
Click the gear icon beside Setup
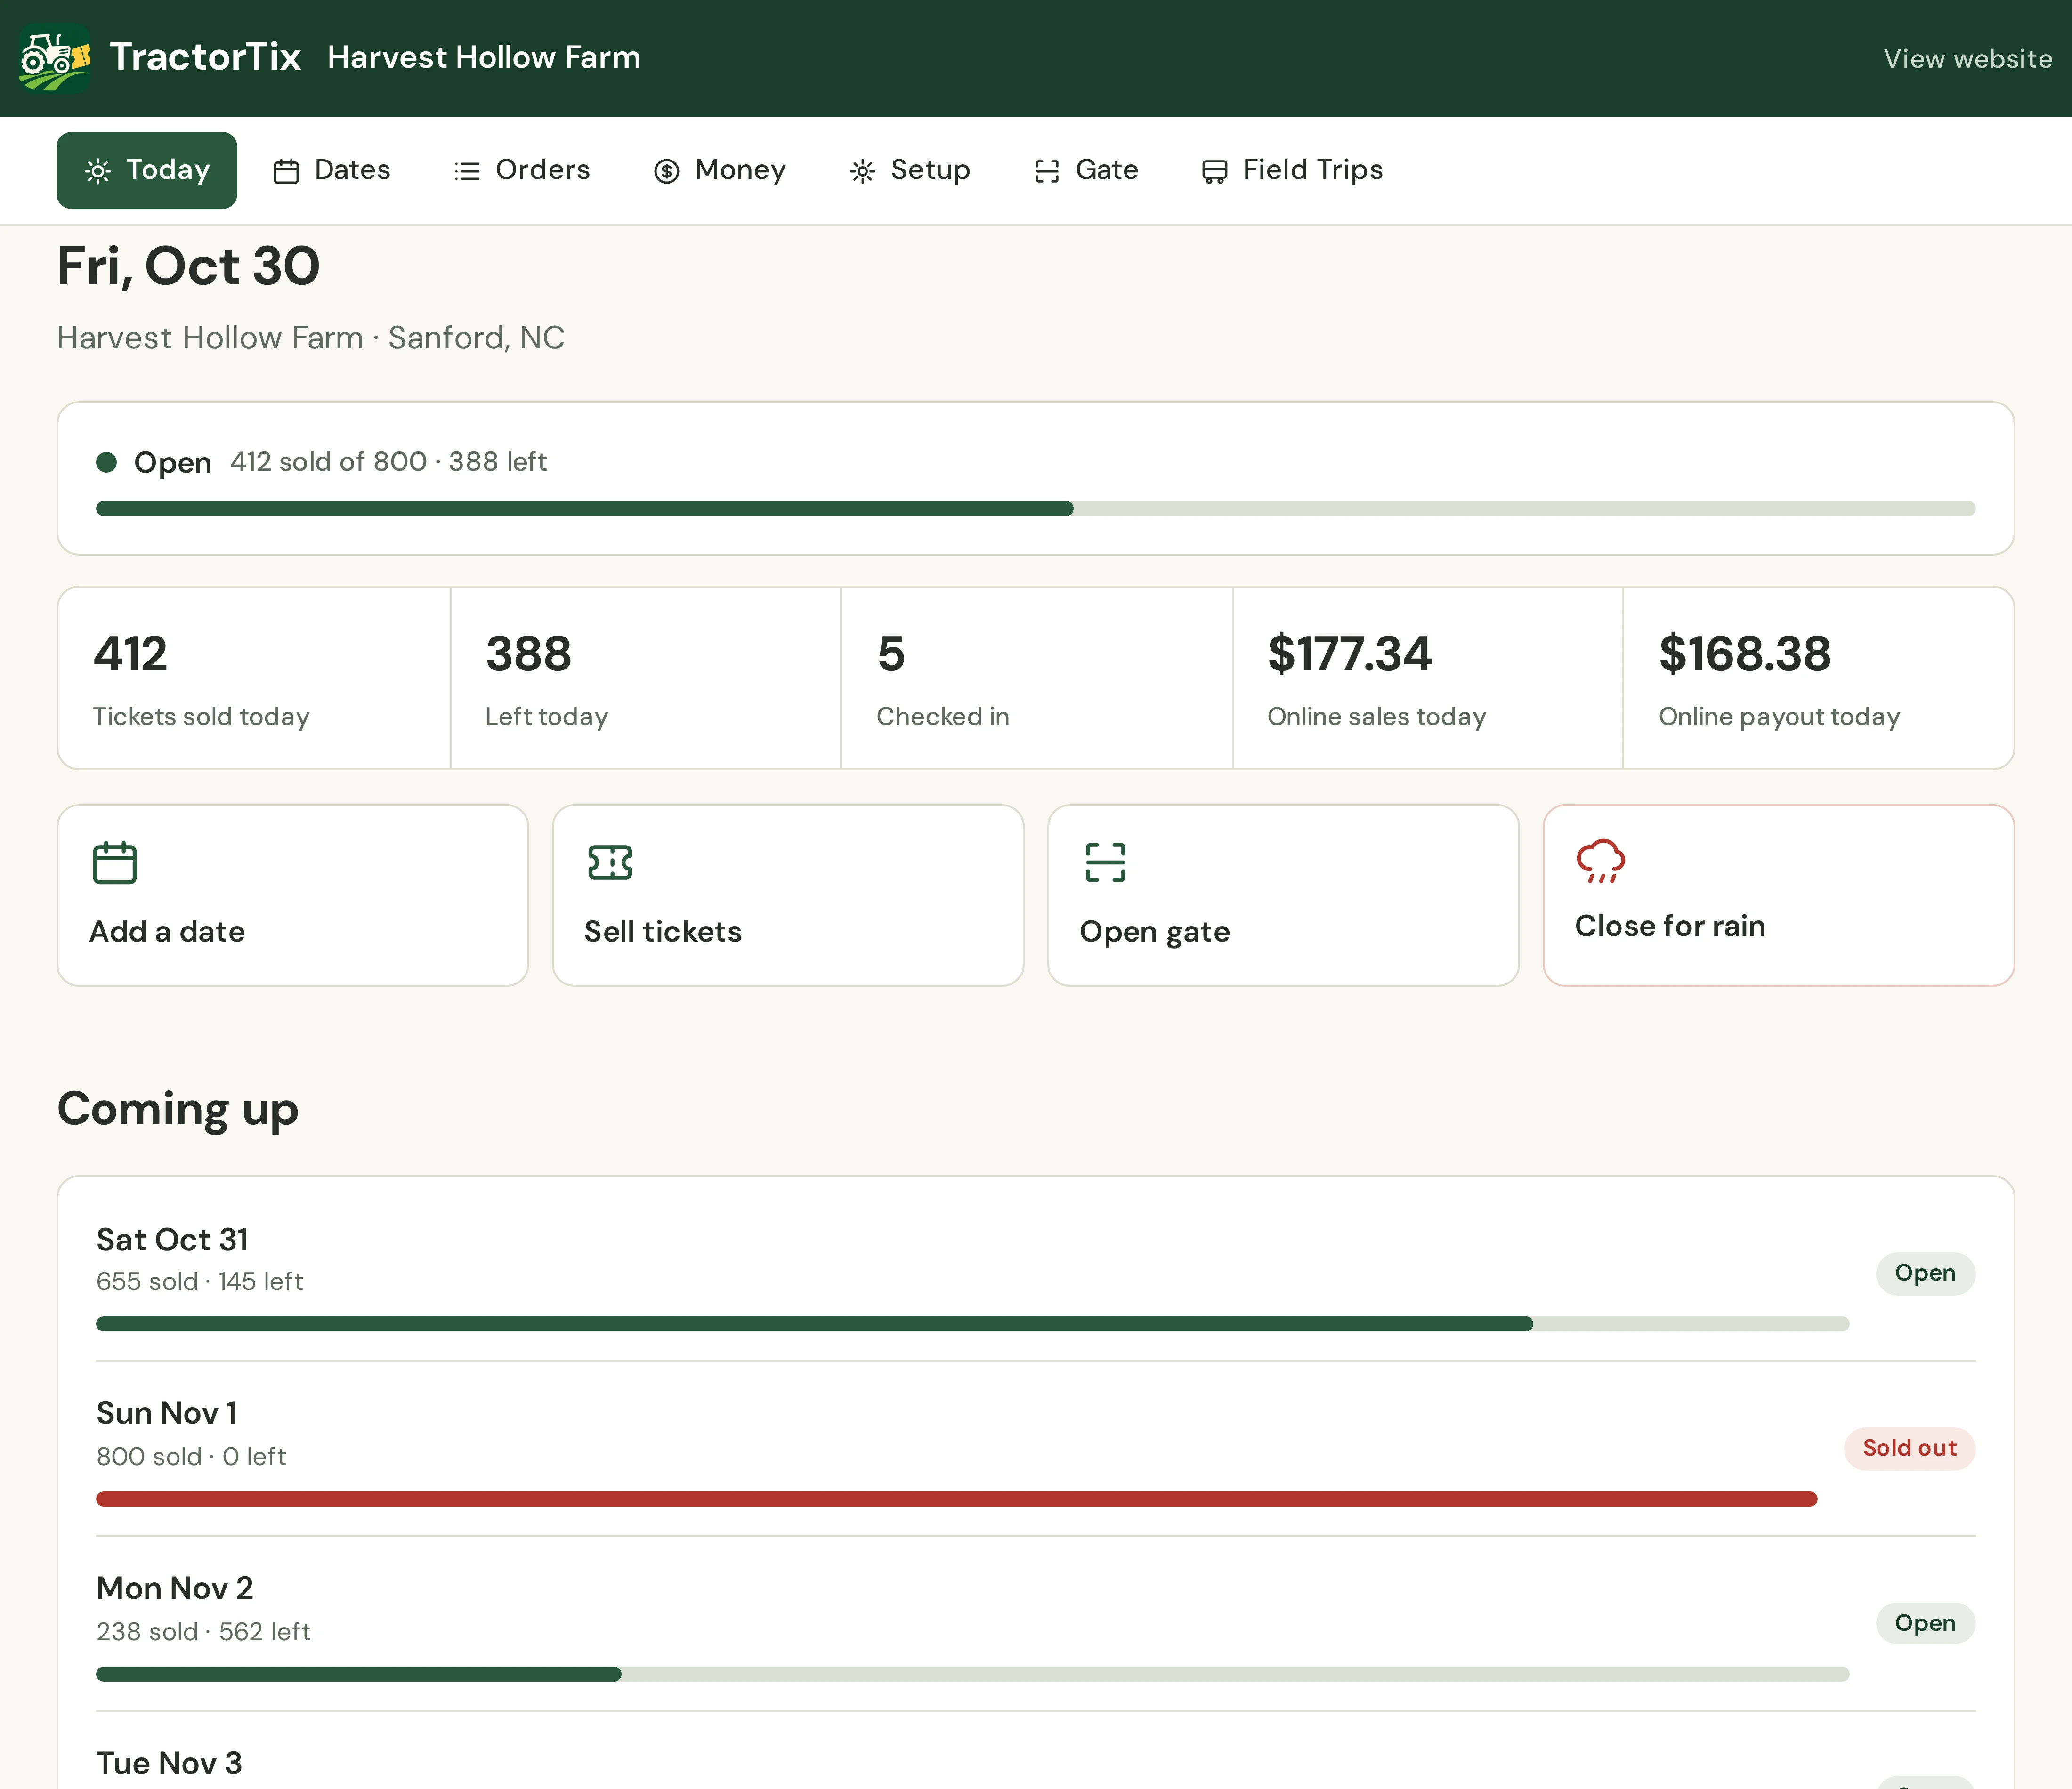[863, 171]
